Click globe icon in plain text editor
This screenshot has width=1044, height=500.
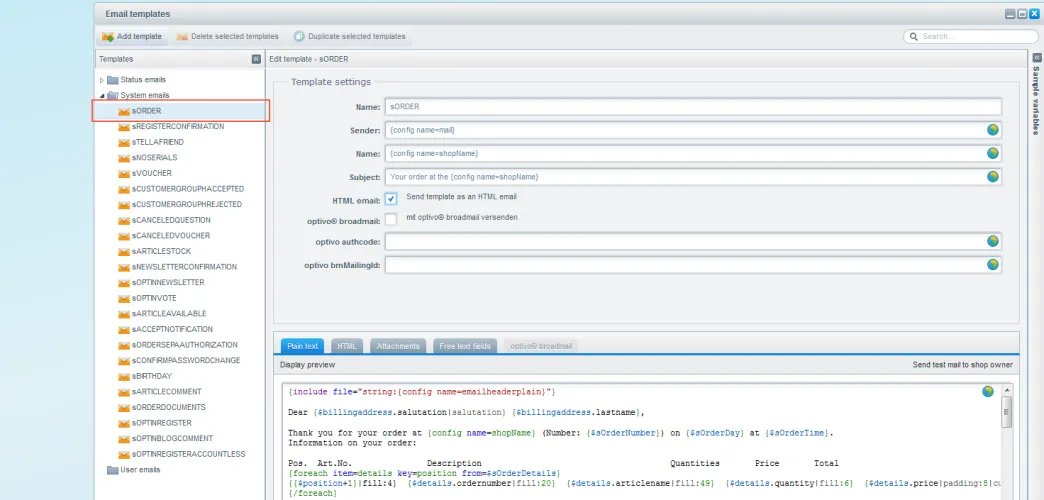click(x=988, y=391)
